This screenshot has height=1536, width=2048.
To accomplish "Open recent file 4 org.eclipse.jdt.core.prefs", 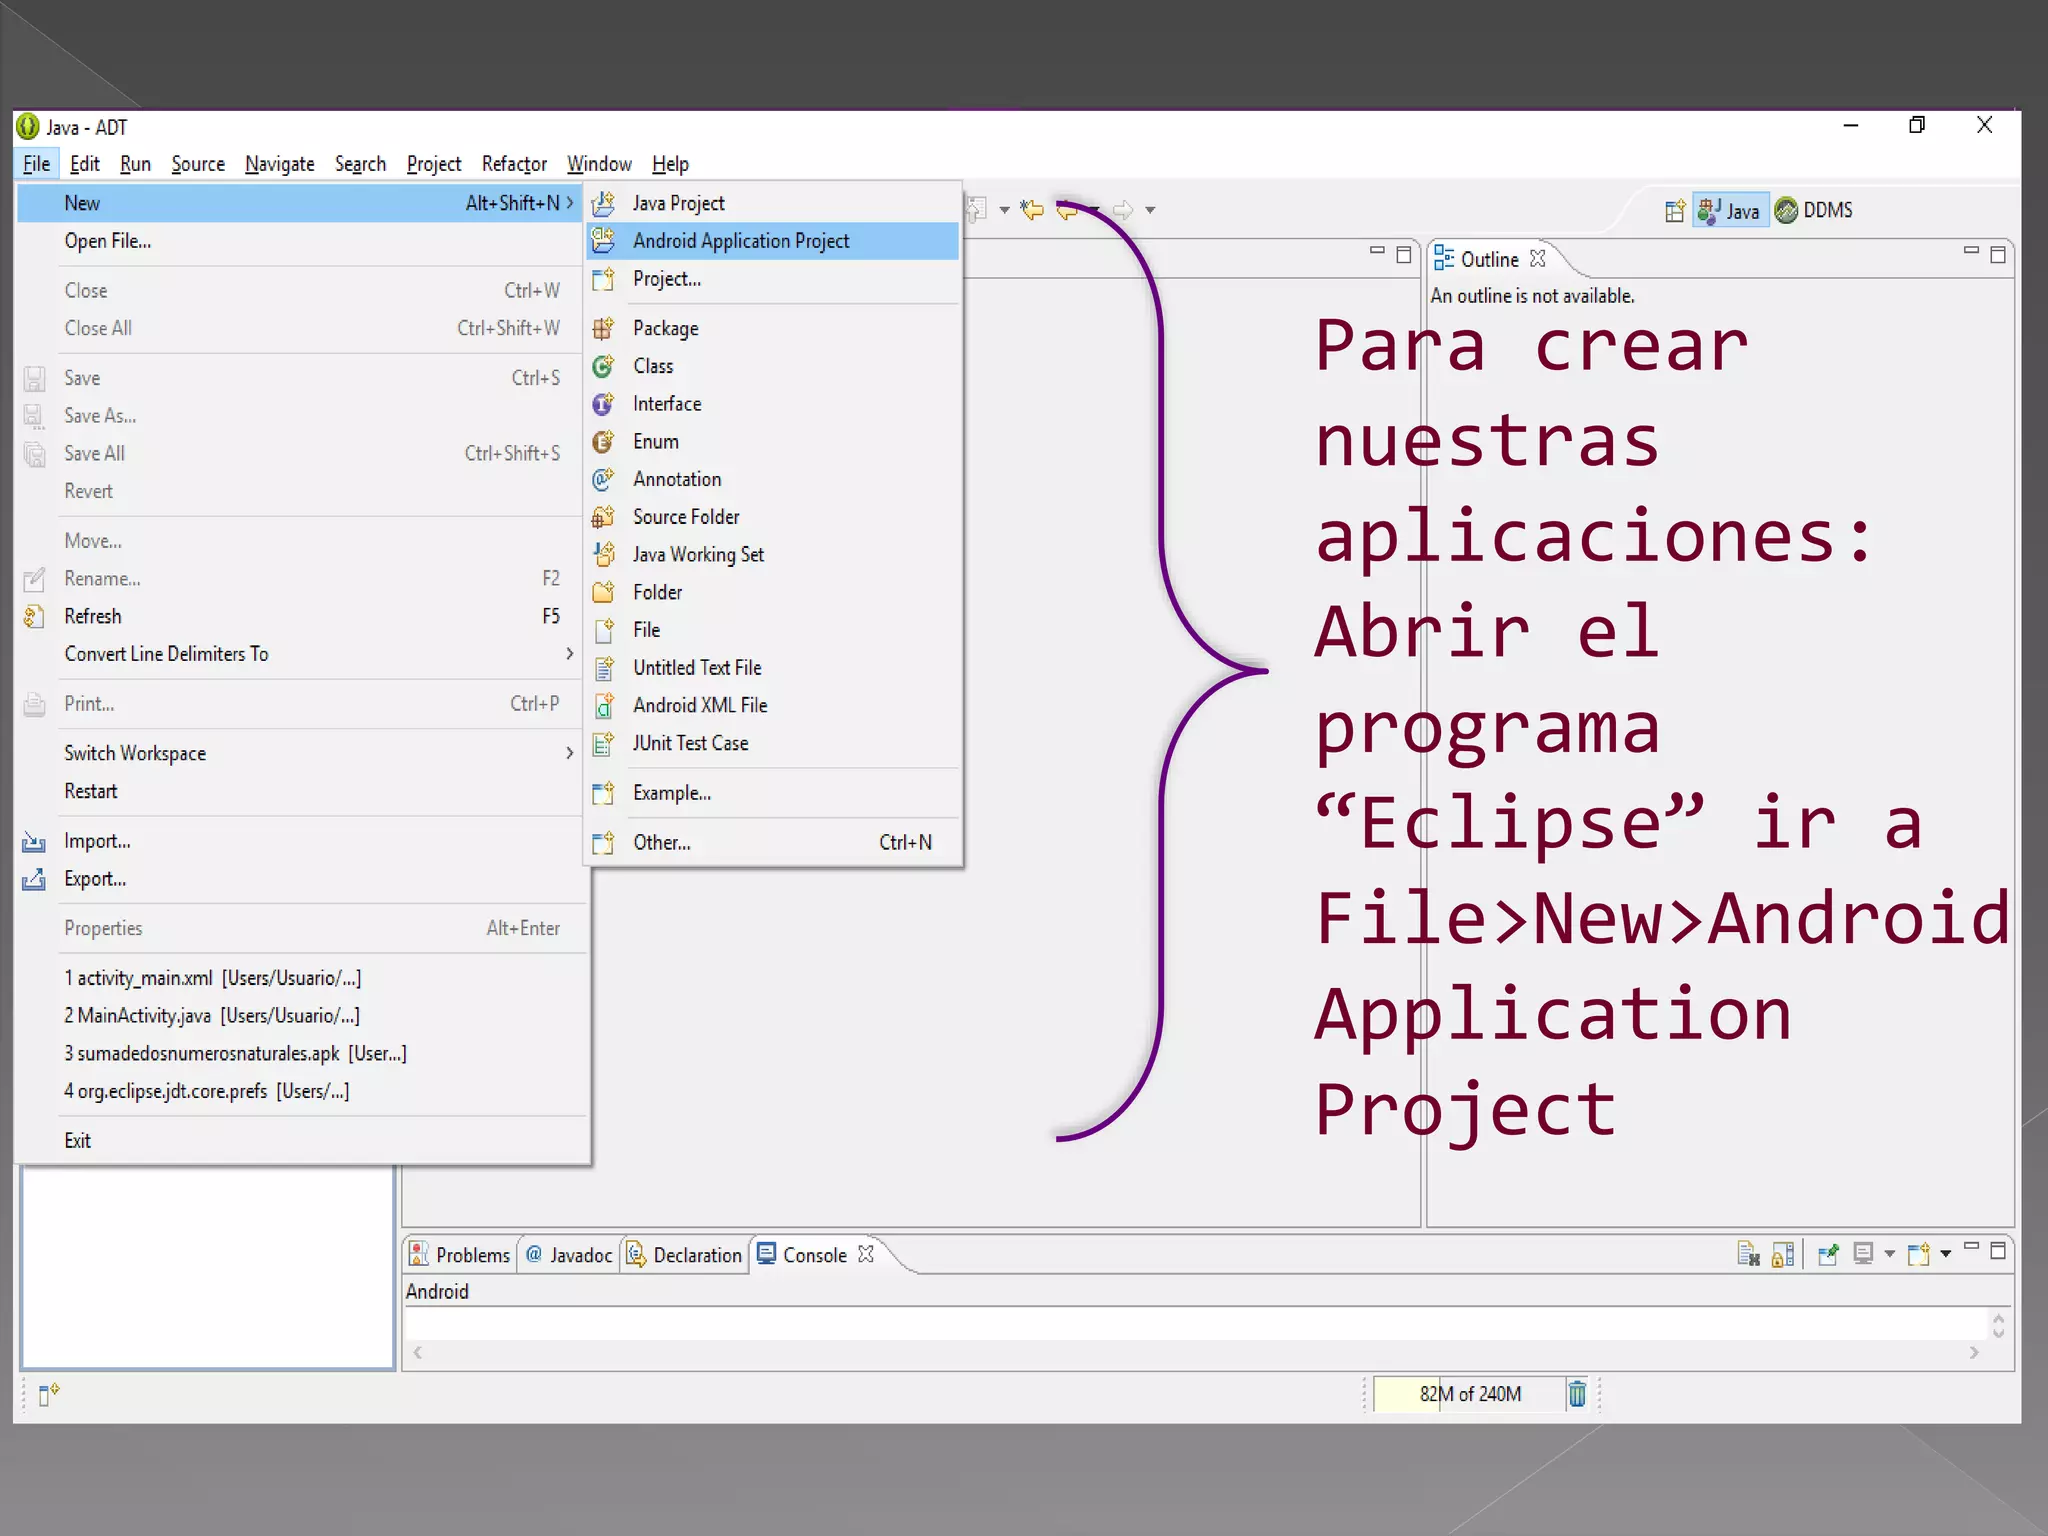I will coord(304,1092).
